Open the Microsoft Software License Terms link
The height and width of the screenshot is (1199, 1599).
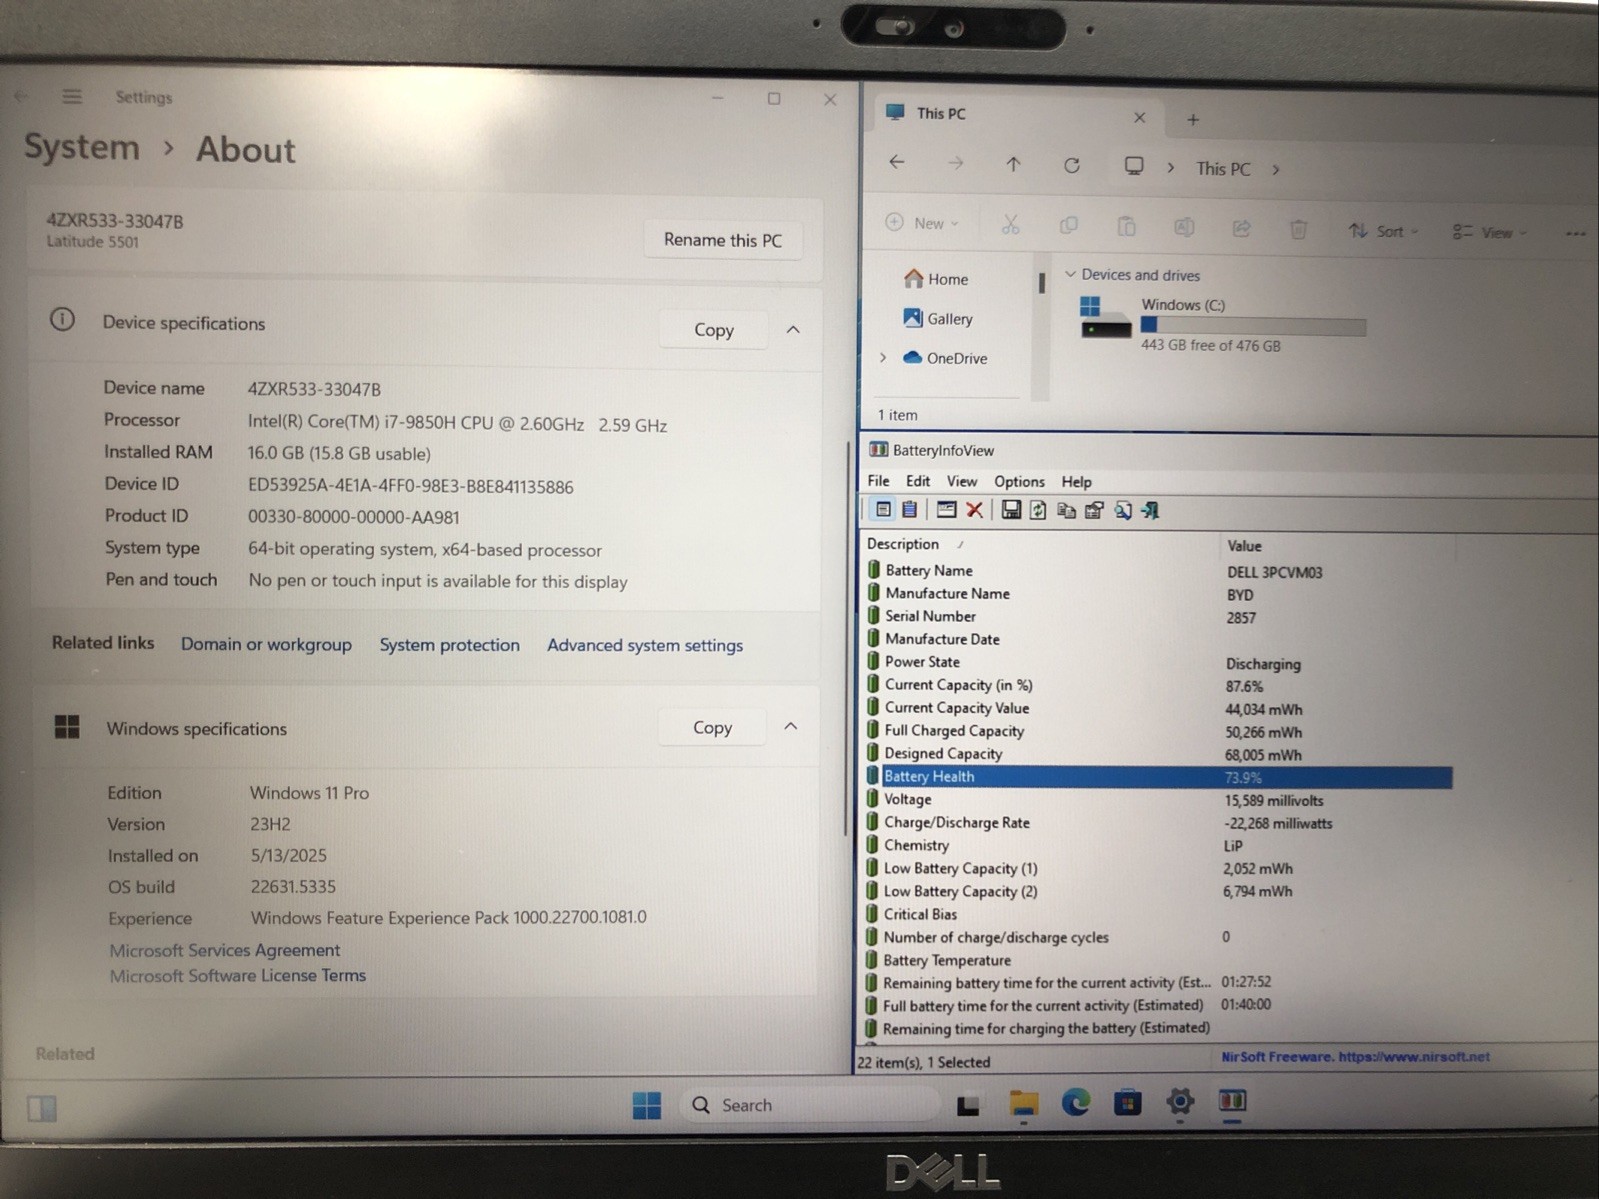click(237, 976)
